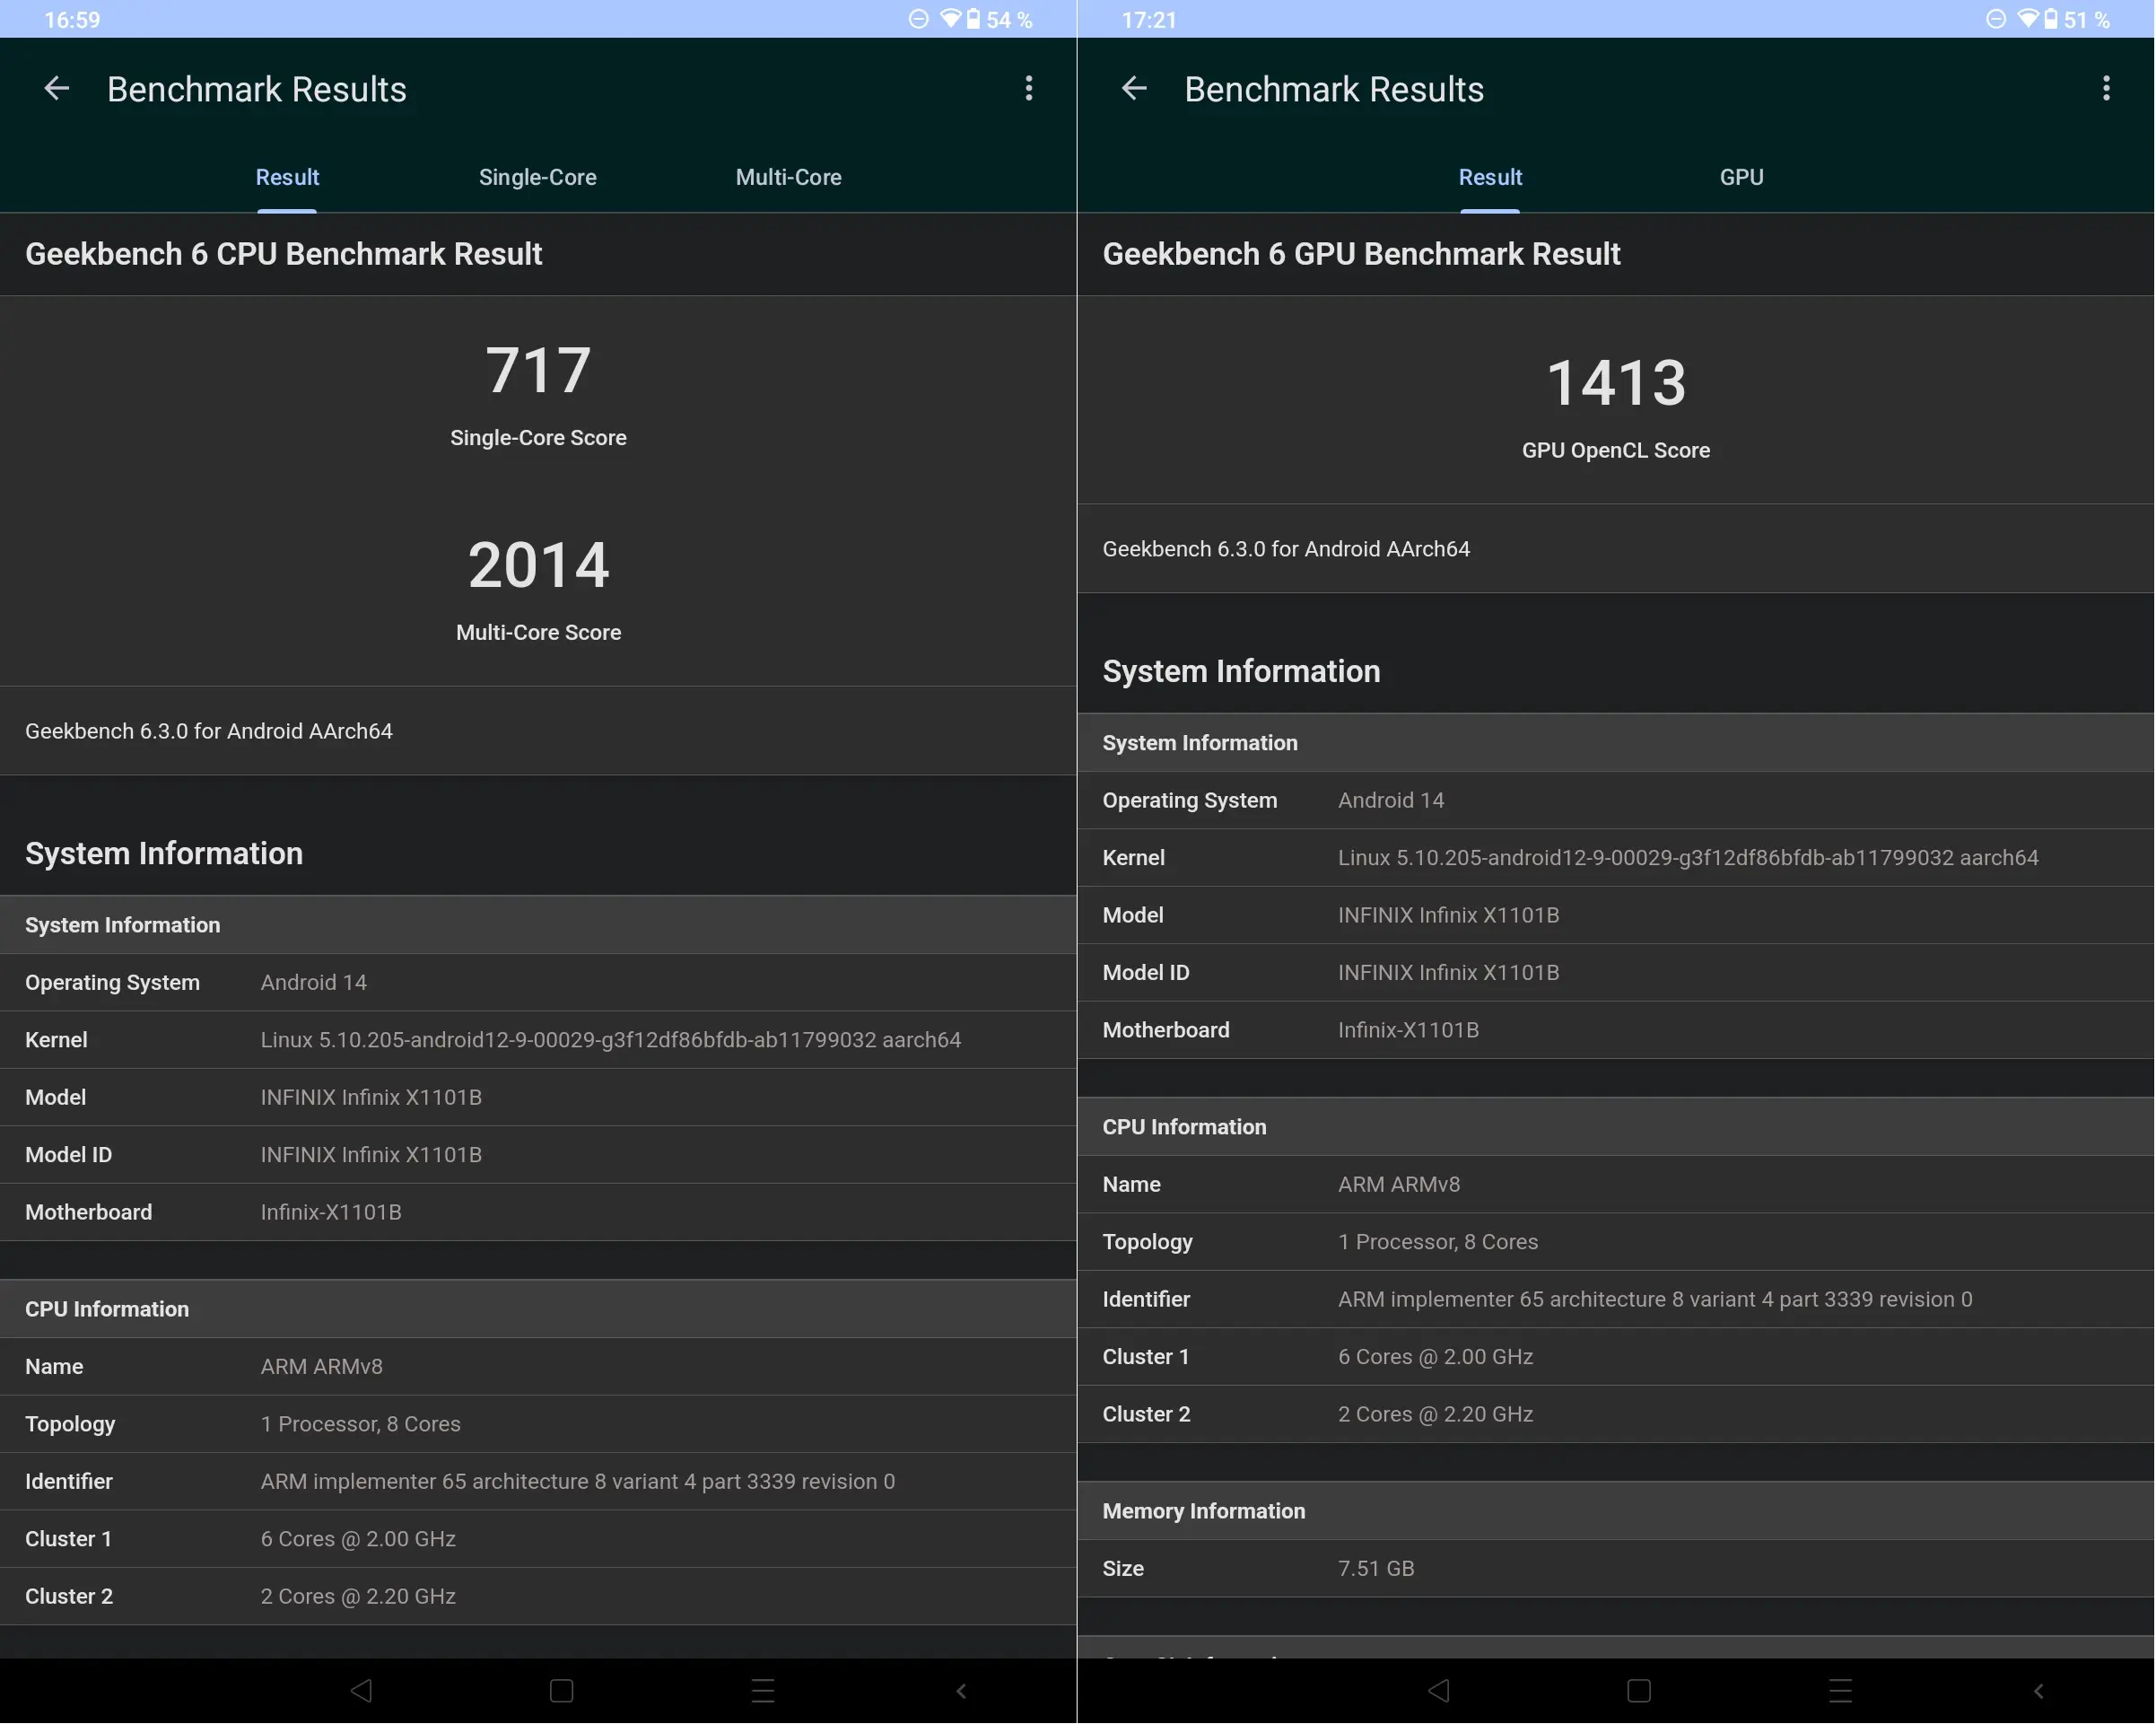Tap Cluster 2 row on GPU screen
2156x1724 pixels.
point(1616,1415)
